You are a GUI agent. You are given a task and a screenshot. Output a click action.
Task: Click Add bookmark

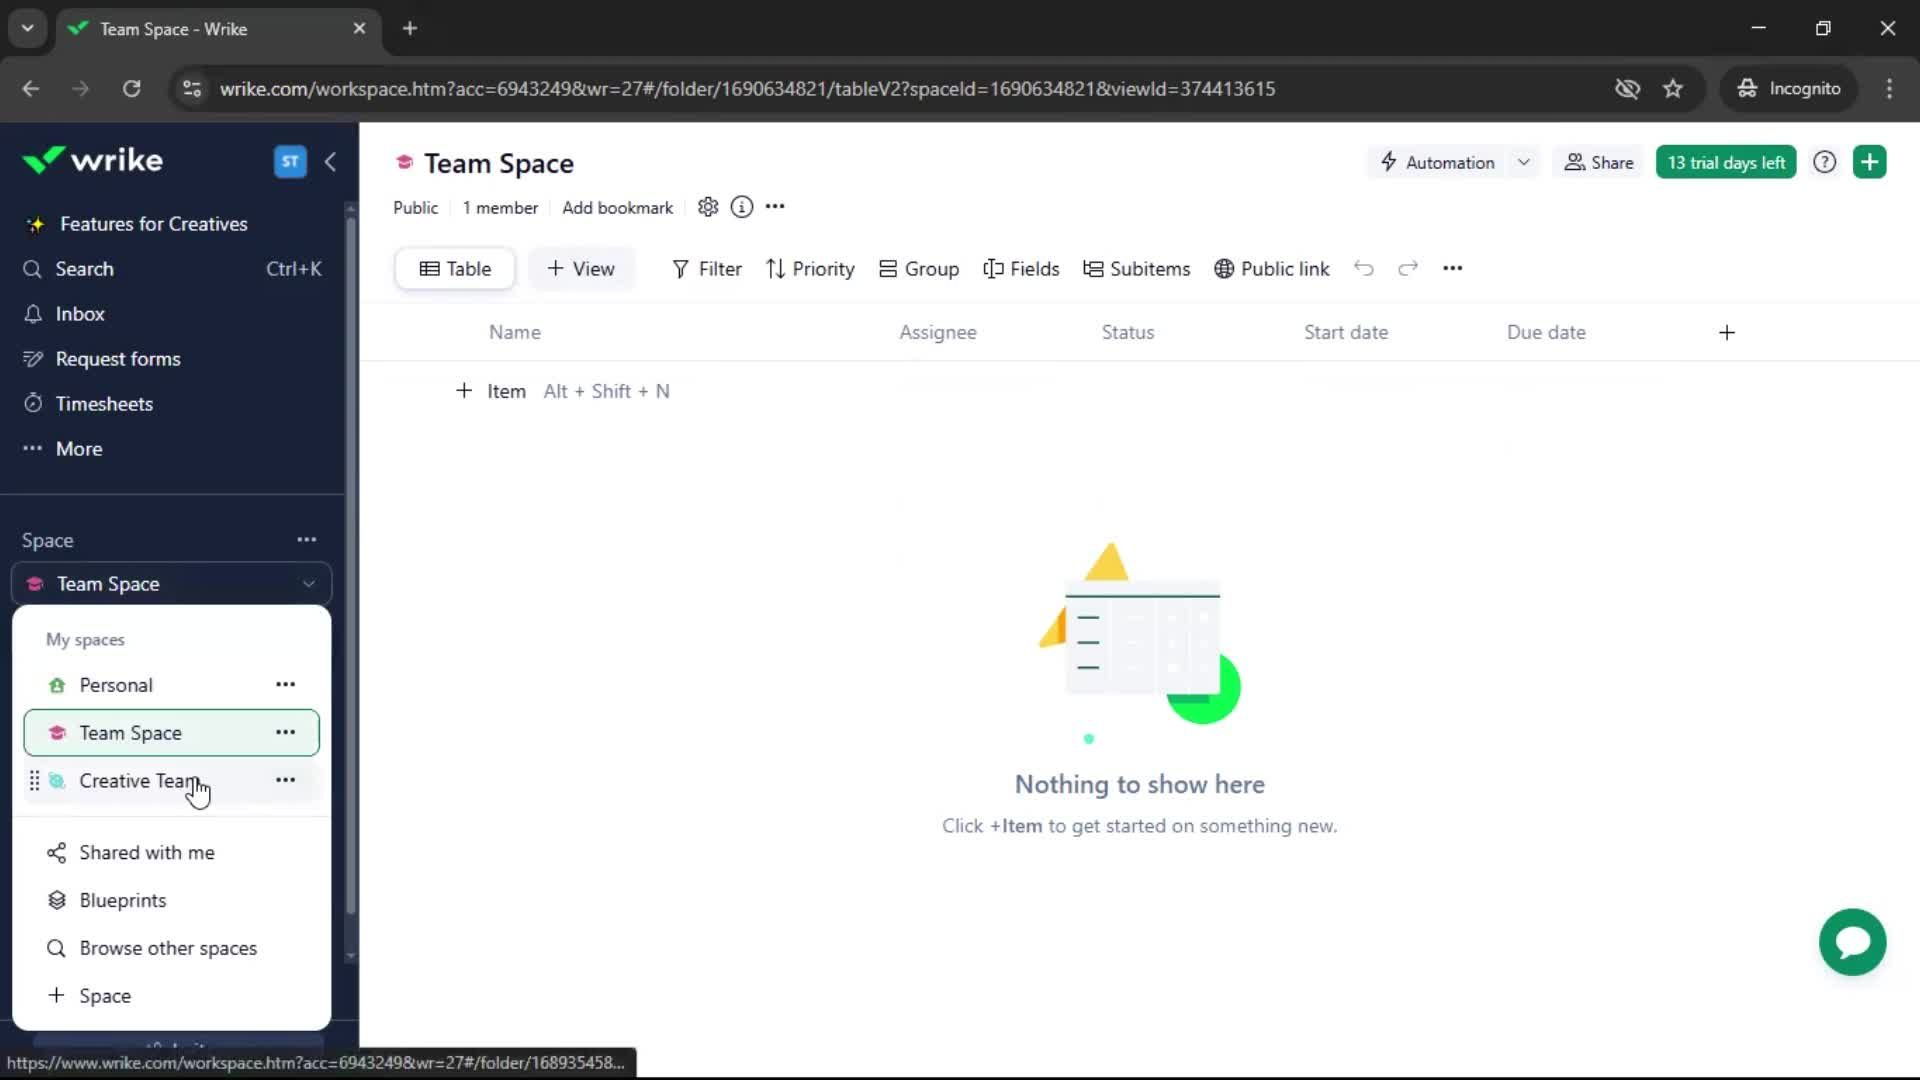617,208
